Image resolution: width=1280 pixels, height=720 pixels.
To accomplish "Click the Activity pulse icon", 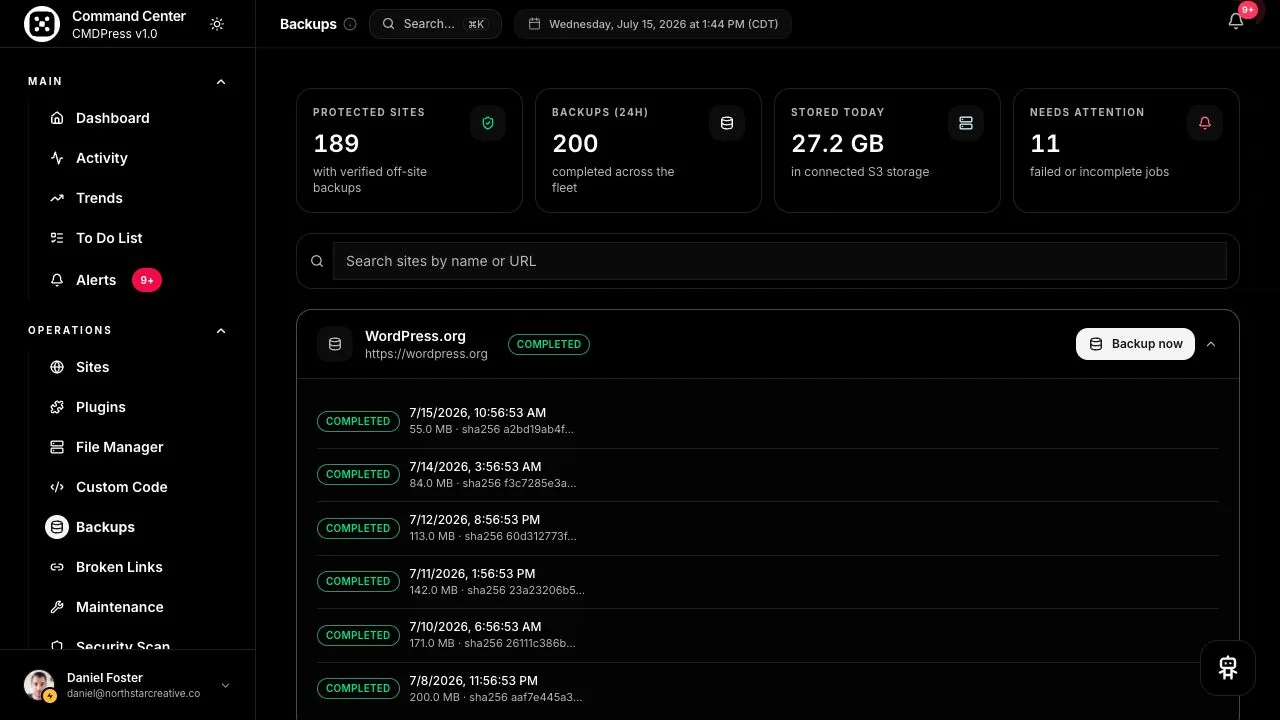I will pos(57,158).
